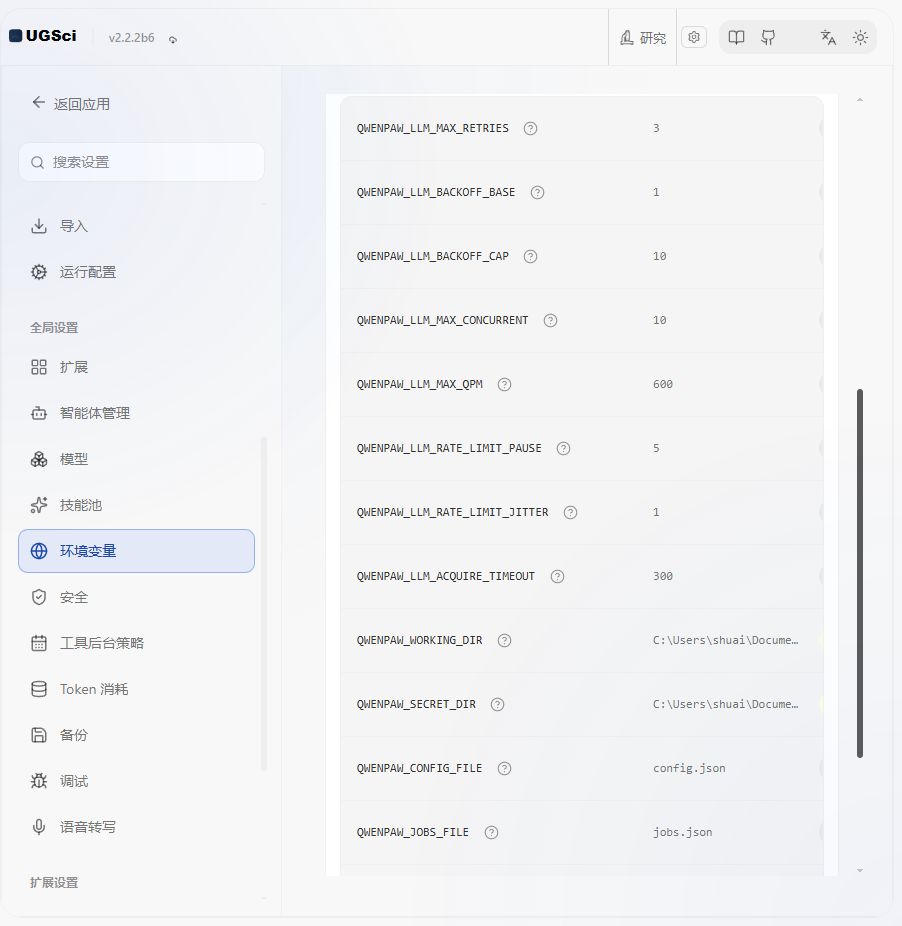
Task: Go back via 返回应用
Action: point(71,103)
